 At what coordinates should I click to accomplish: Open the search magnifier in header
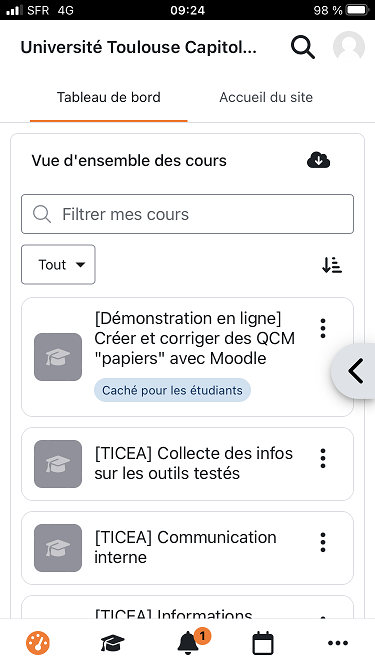pos(303,47)
